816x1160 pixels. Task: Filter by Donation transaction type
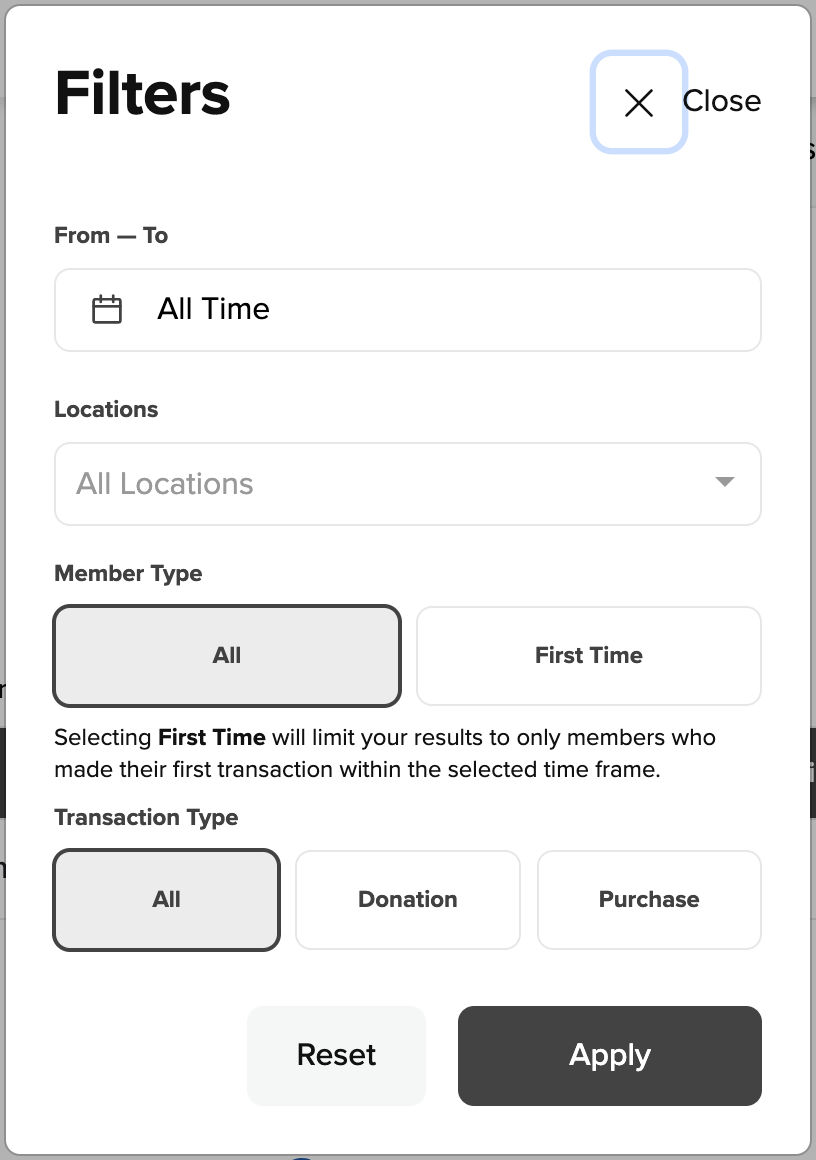point(408,900)
